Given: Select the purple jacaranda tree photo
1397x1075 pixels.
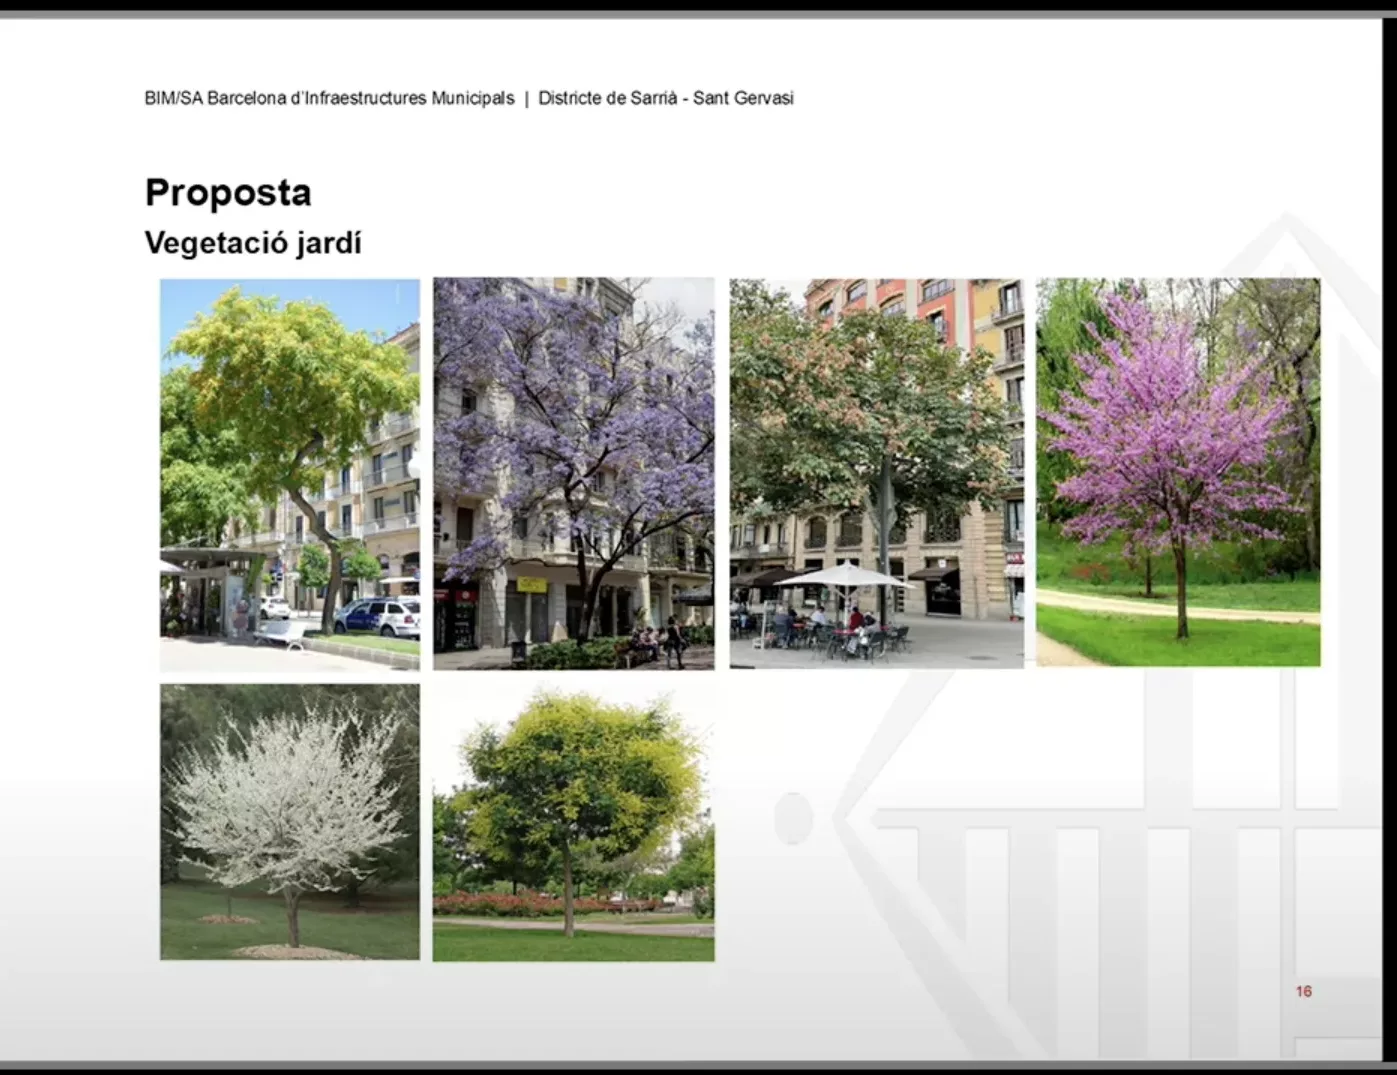Looking at the screenshot, I should tap(574, 474).
